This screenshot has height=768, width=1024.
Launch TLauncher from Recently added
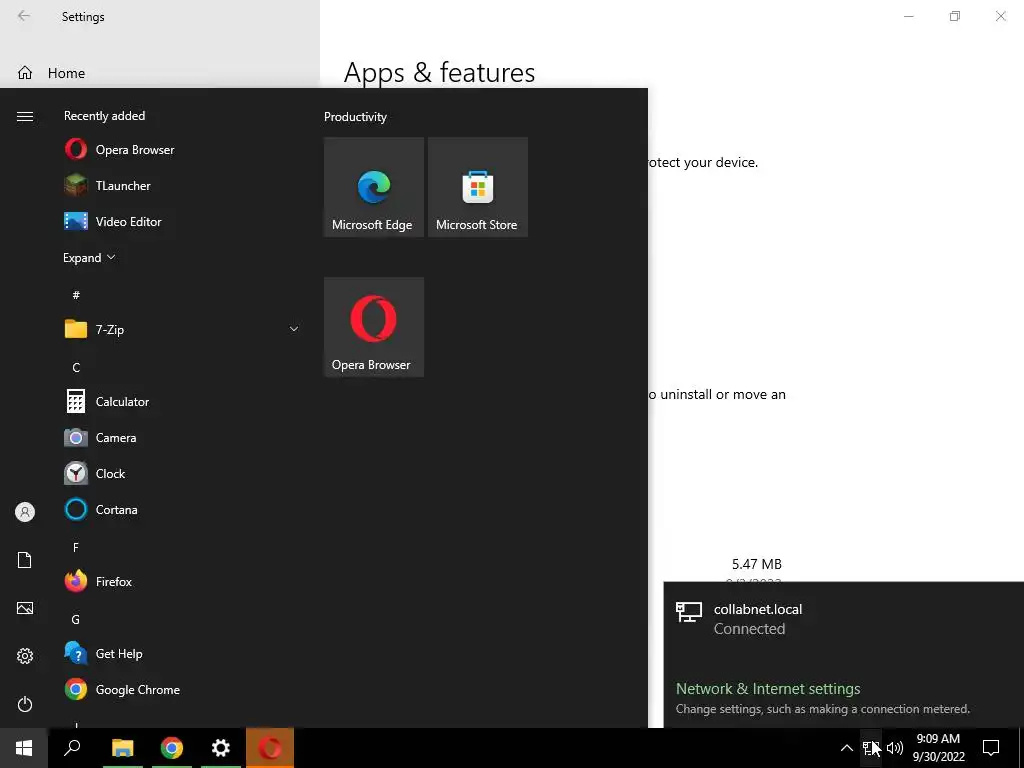point(183,185)
